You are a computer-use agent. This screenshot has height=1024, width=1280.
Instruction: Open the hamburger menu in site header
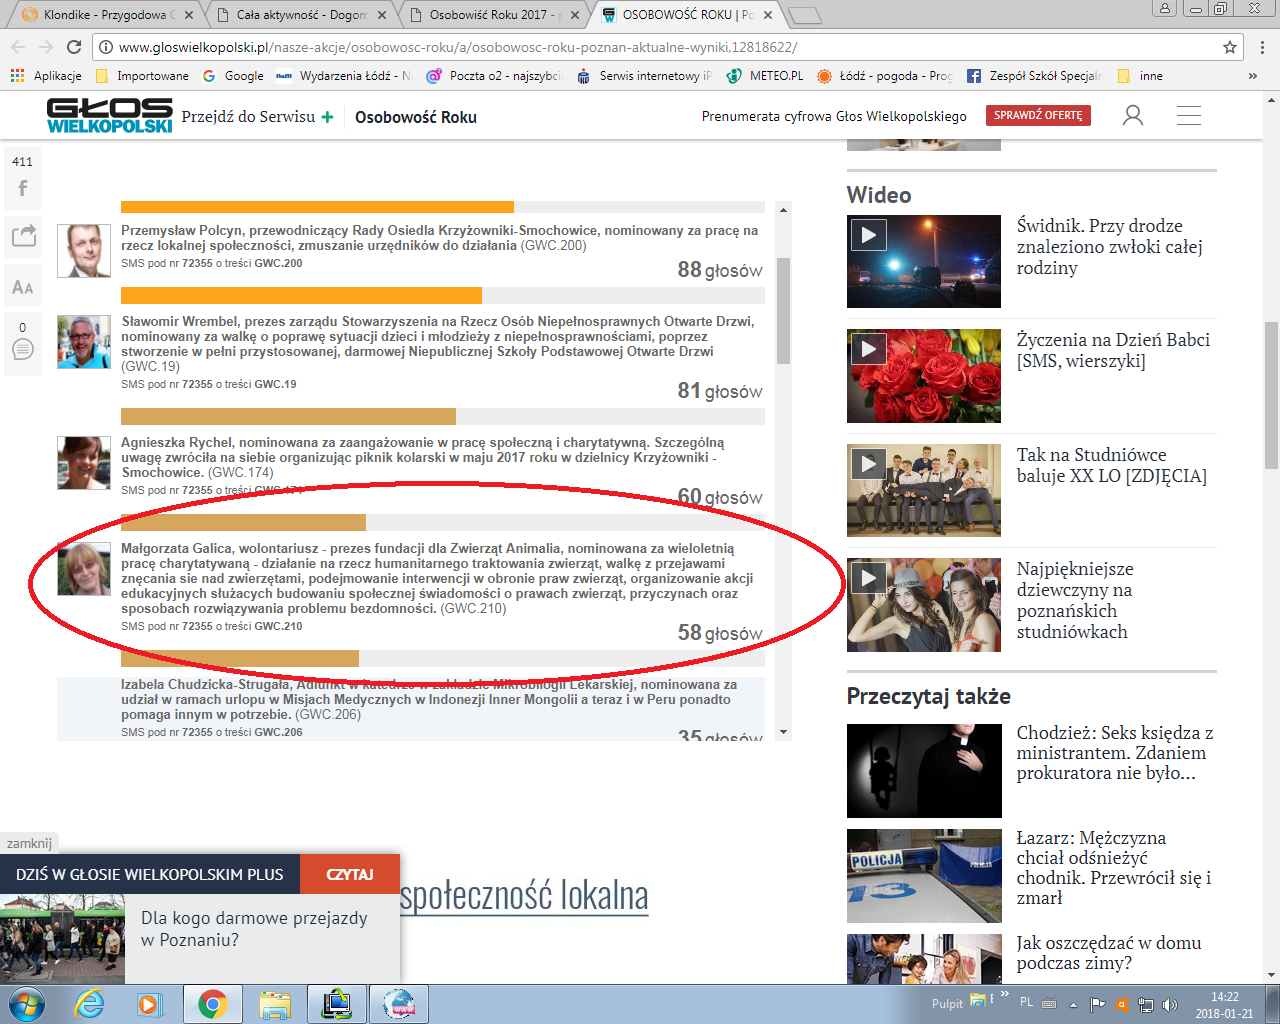[1189, 116]
